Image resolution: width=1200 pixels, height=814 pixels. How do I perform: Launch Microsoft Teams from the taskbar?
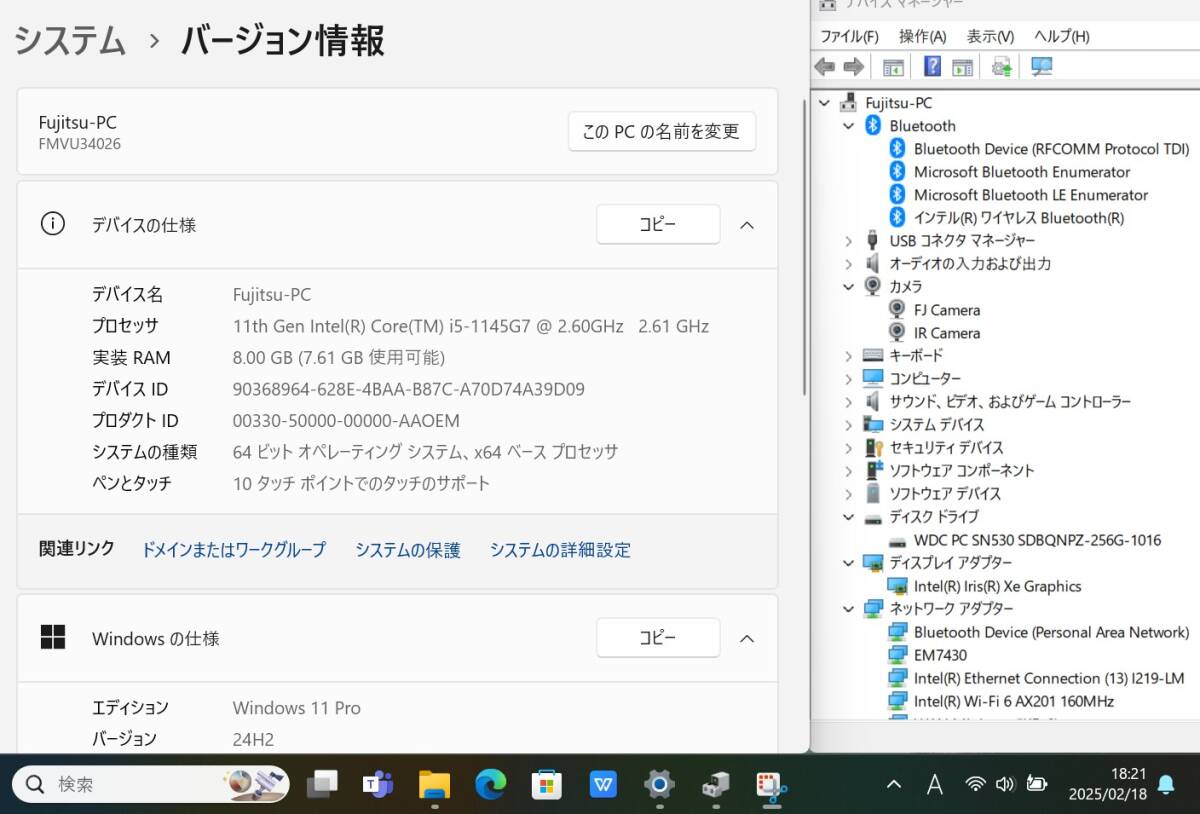[378, 784]
